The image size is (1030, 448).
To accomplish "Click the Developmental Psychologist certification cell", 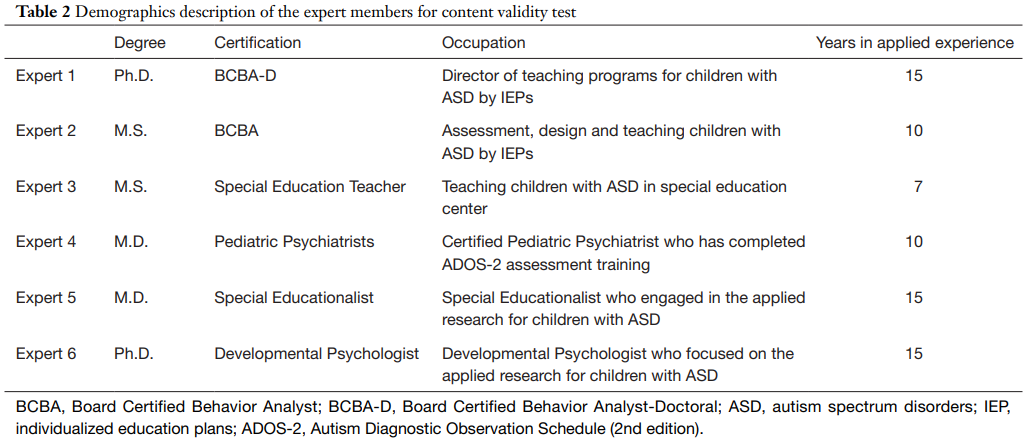I will pos(317,353).
